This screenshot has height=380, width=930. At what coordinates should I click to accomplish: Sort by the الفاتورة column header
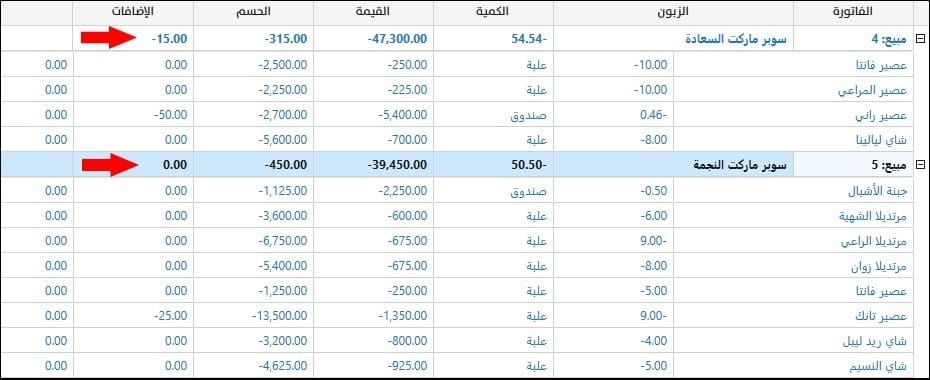(853, 12)
